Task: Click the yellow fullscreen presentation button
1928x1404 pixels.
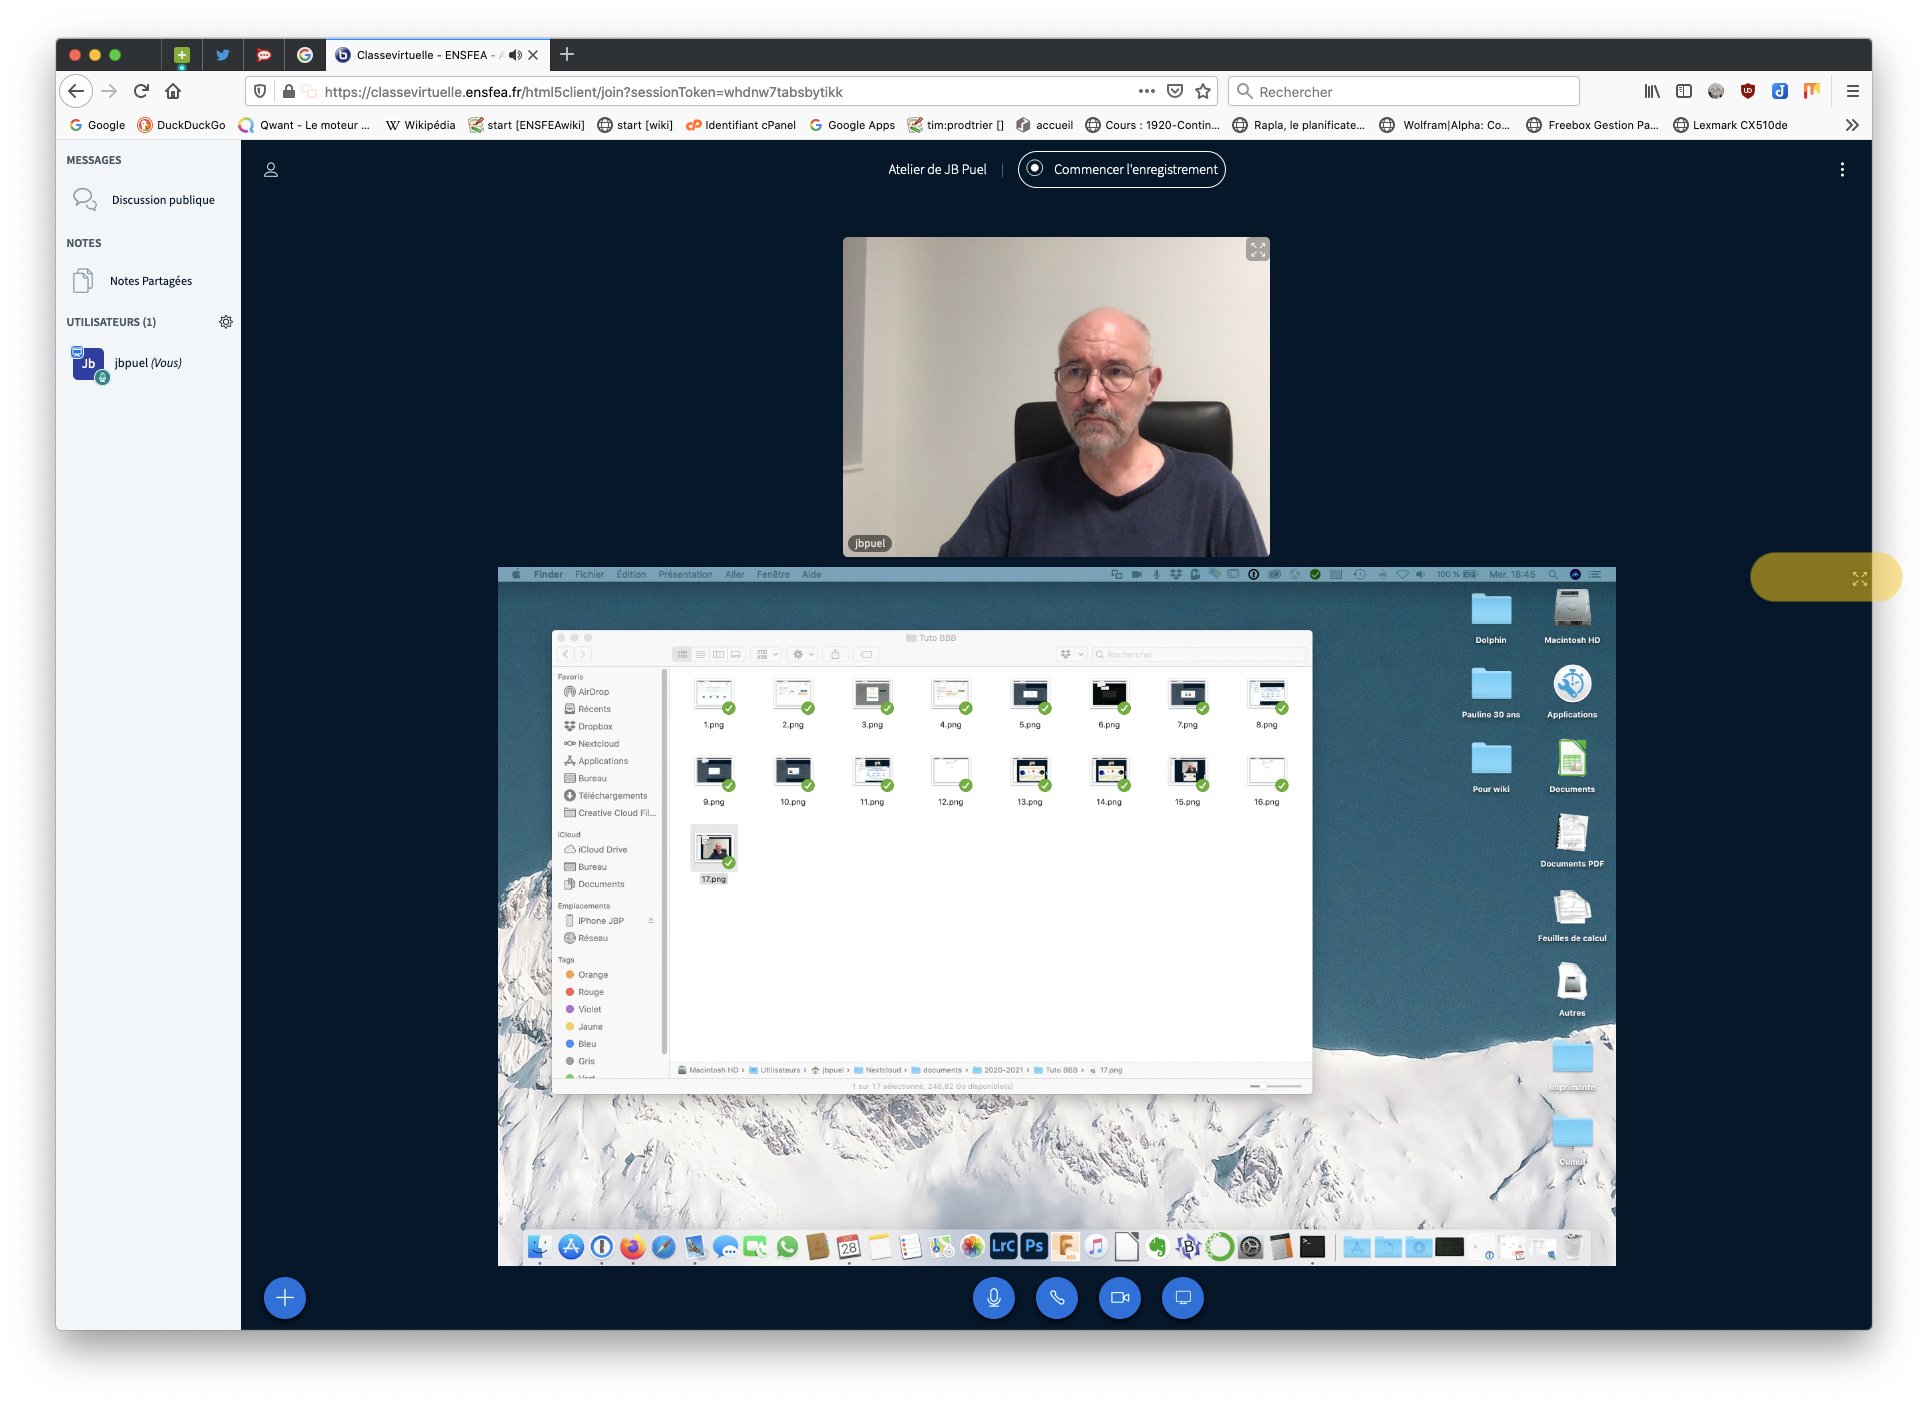Action: coord(1859,579)
